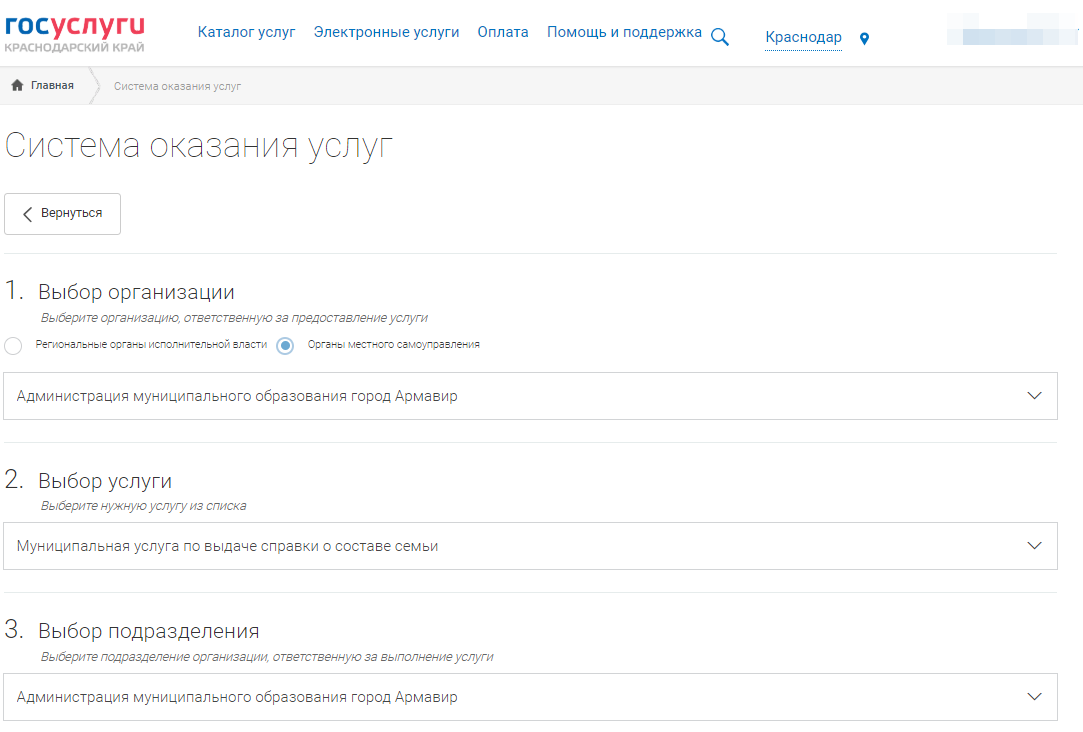This screenshot has height=732, width=1083.
Task: Open the search magnifier icon
Action: coord(720,37)
